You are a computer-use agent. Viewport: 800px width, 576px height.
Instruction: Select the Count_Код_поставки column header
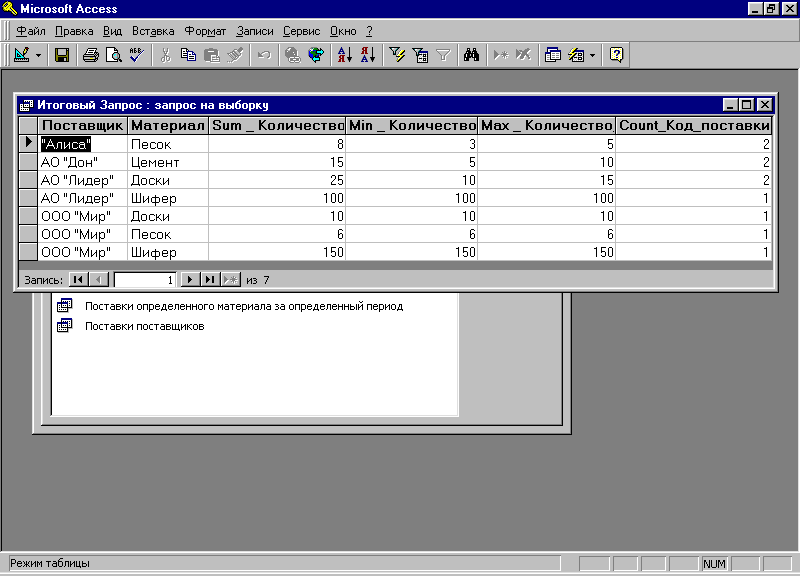(x=694, y=126)
